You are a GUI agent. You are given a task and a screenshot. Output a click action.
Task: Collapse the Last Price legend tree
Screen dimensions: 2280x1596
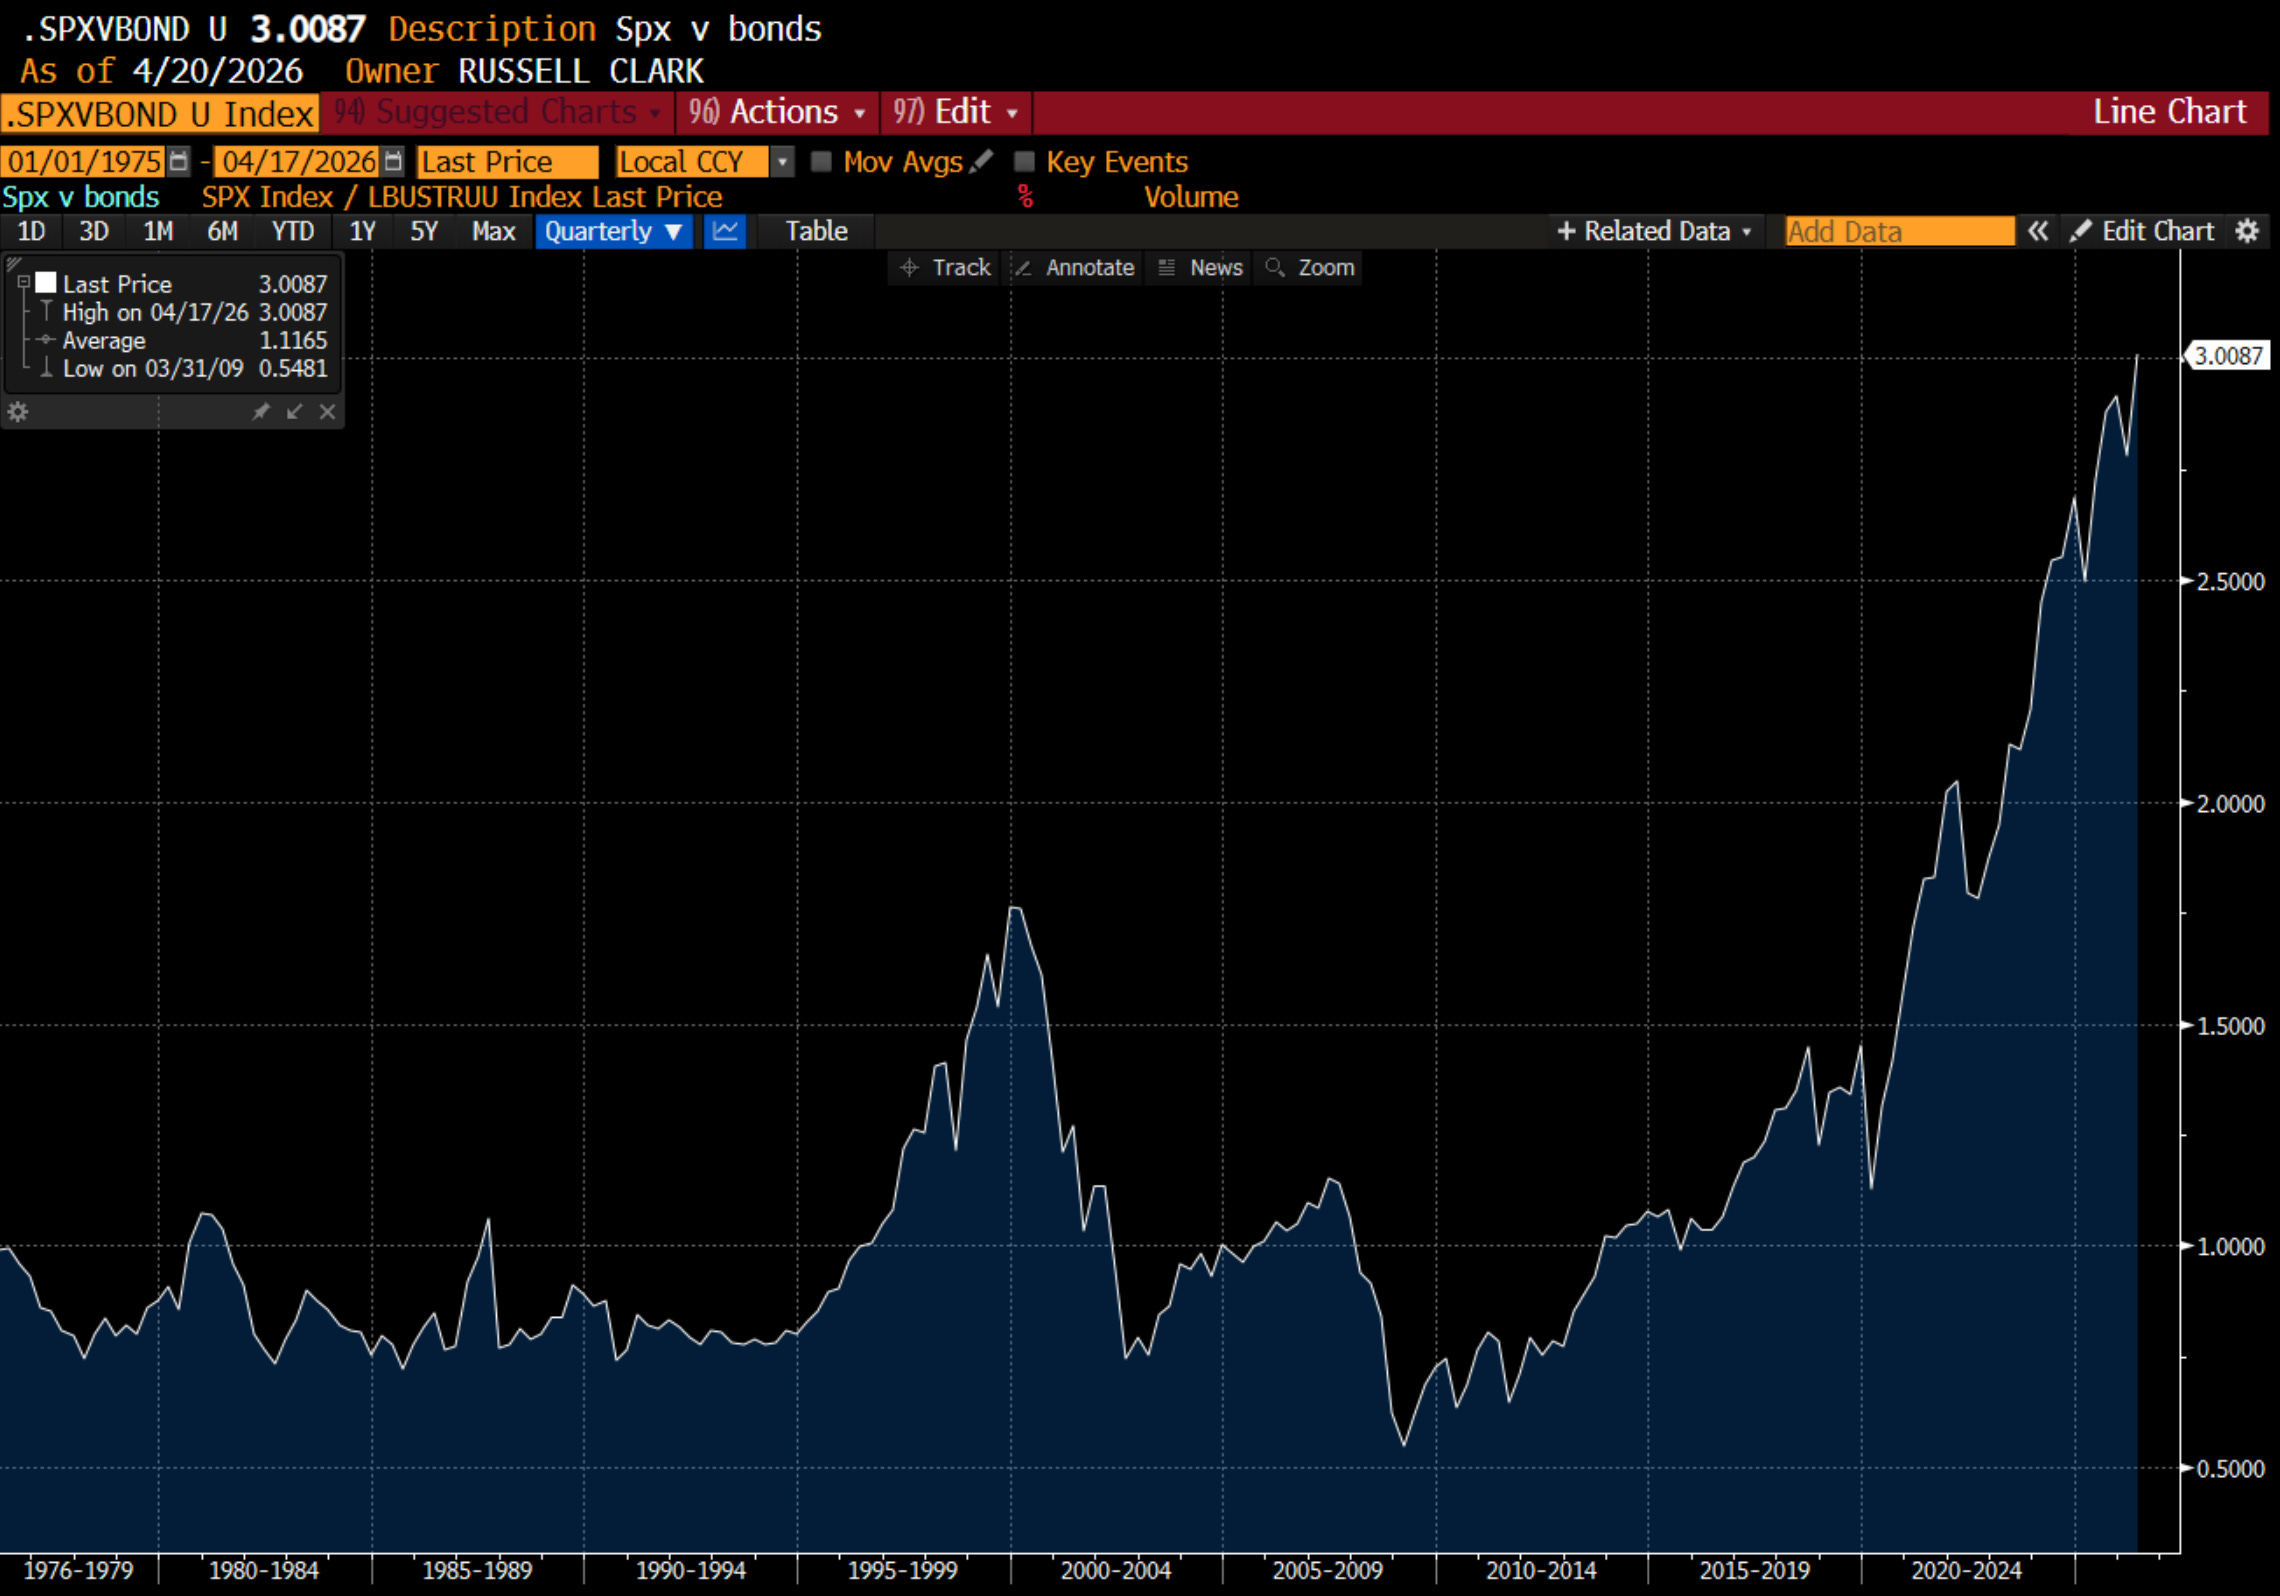(23, 283)
